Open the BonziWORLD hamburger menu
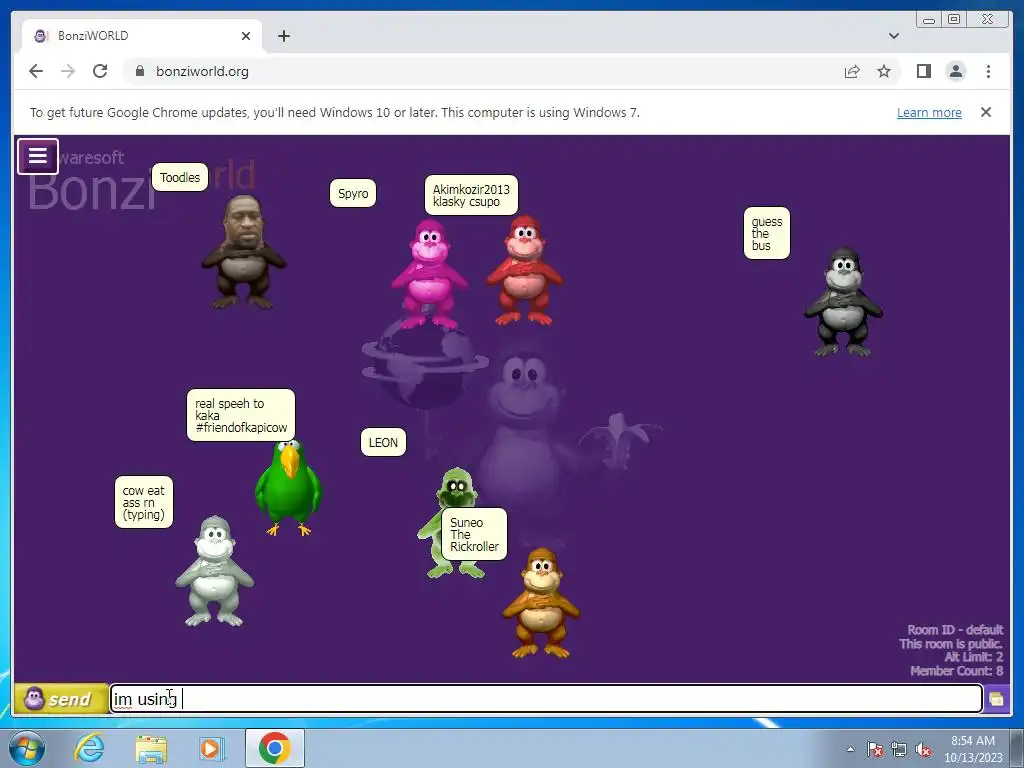Image resolution: width=1024 pixels, height=768 pixels. 38,156
